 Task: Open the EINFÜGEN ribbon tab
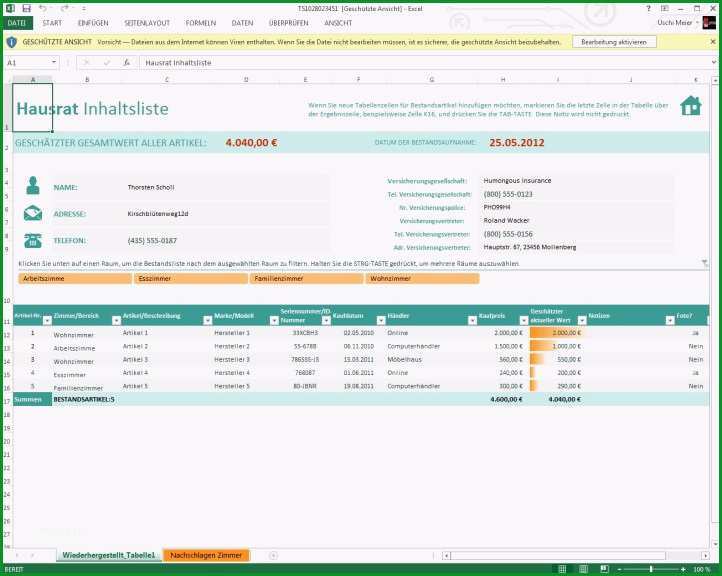[93, 23]
